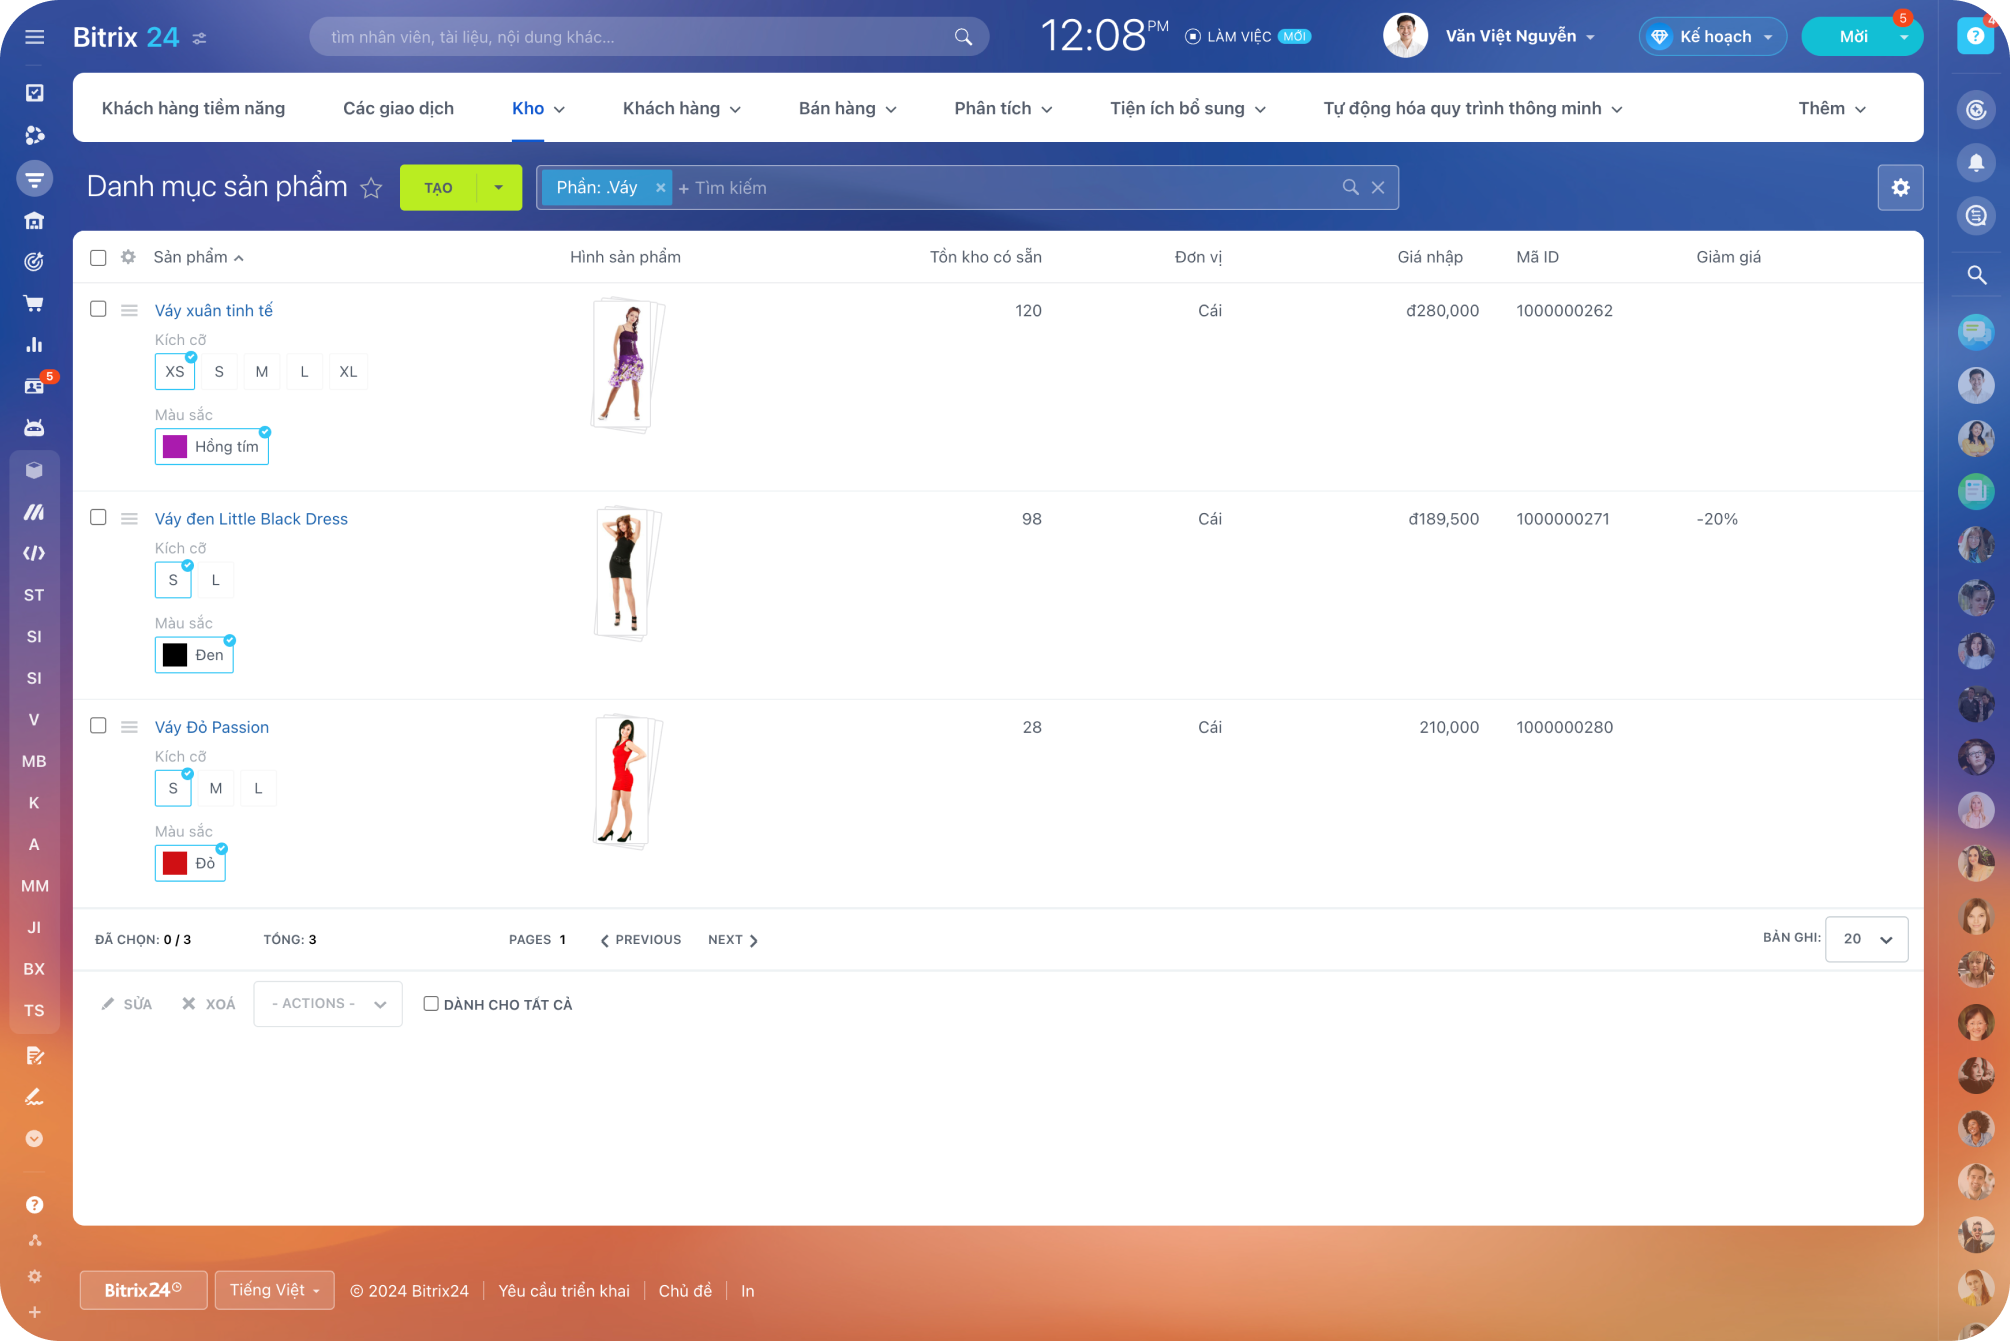Select the Hồng tím color swatch
The image size is (2010, 1341).
pyautogui.click(x=212, y=447)
